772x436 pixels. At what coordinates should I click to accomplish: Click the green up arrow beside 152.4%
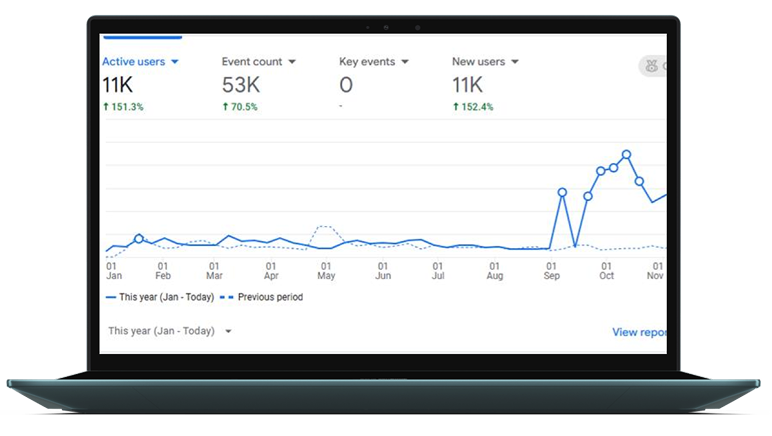(455, 107)
